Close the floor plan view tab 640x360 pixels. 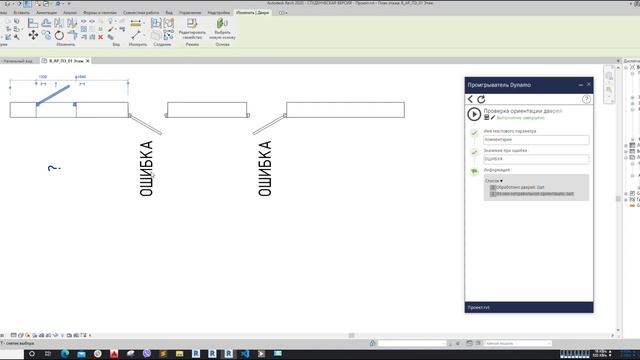pos(87,61)
